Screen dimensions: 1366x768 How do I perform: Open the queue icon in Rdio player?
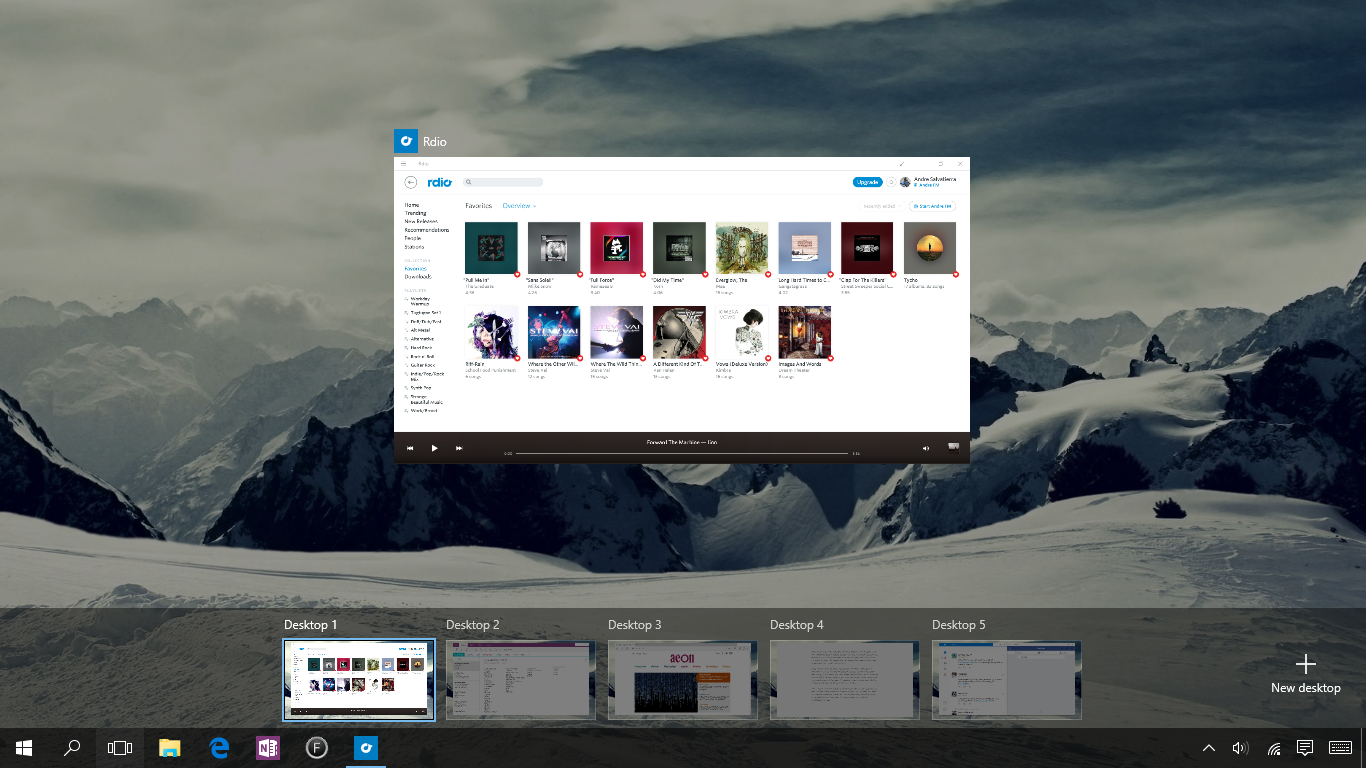click(x=953, y=447)
